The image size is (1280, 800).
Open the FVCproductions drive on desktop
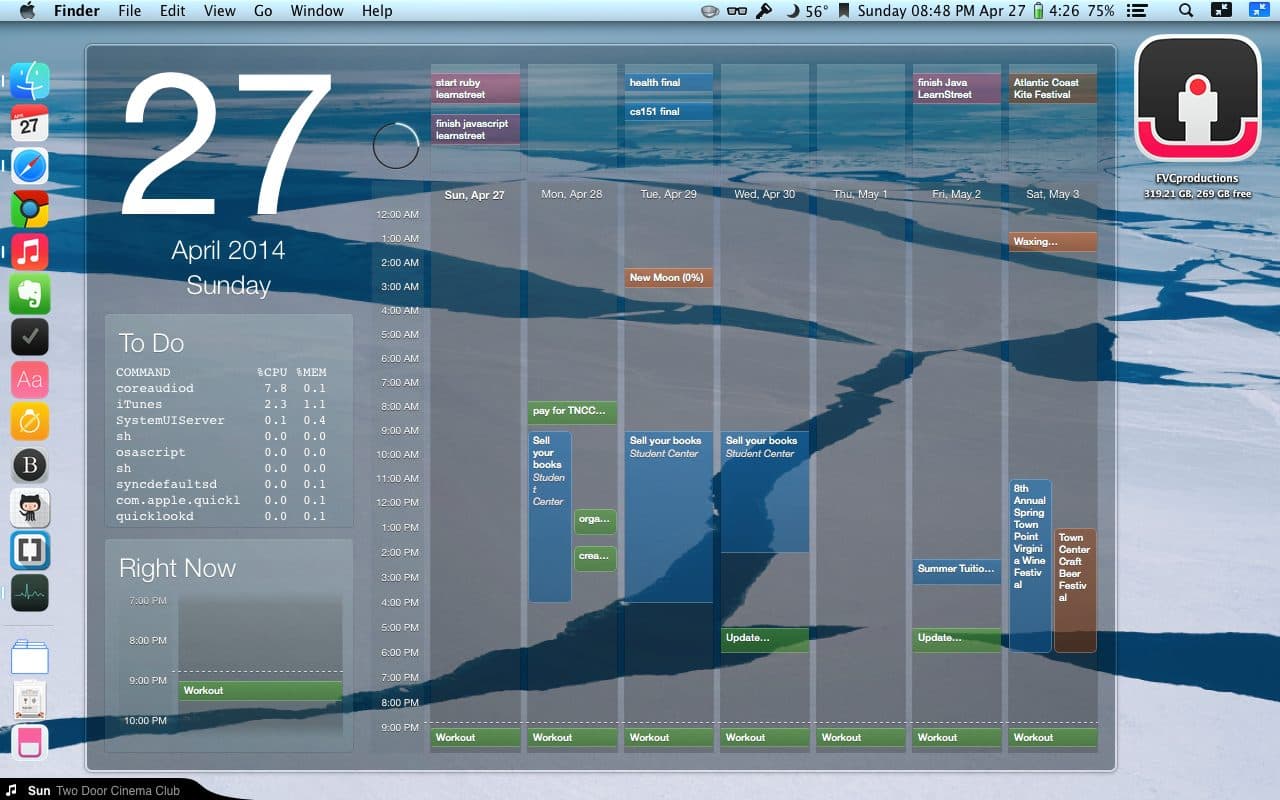click(x=1197, y=100)
